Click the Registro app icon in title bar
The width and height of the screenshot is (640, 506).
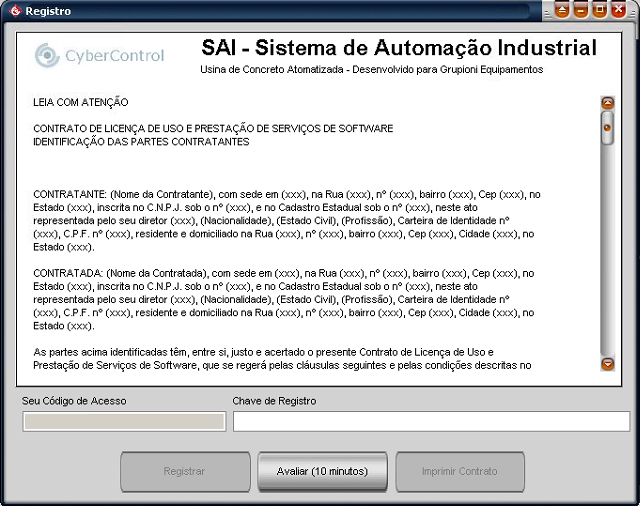tap(13, 11)
